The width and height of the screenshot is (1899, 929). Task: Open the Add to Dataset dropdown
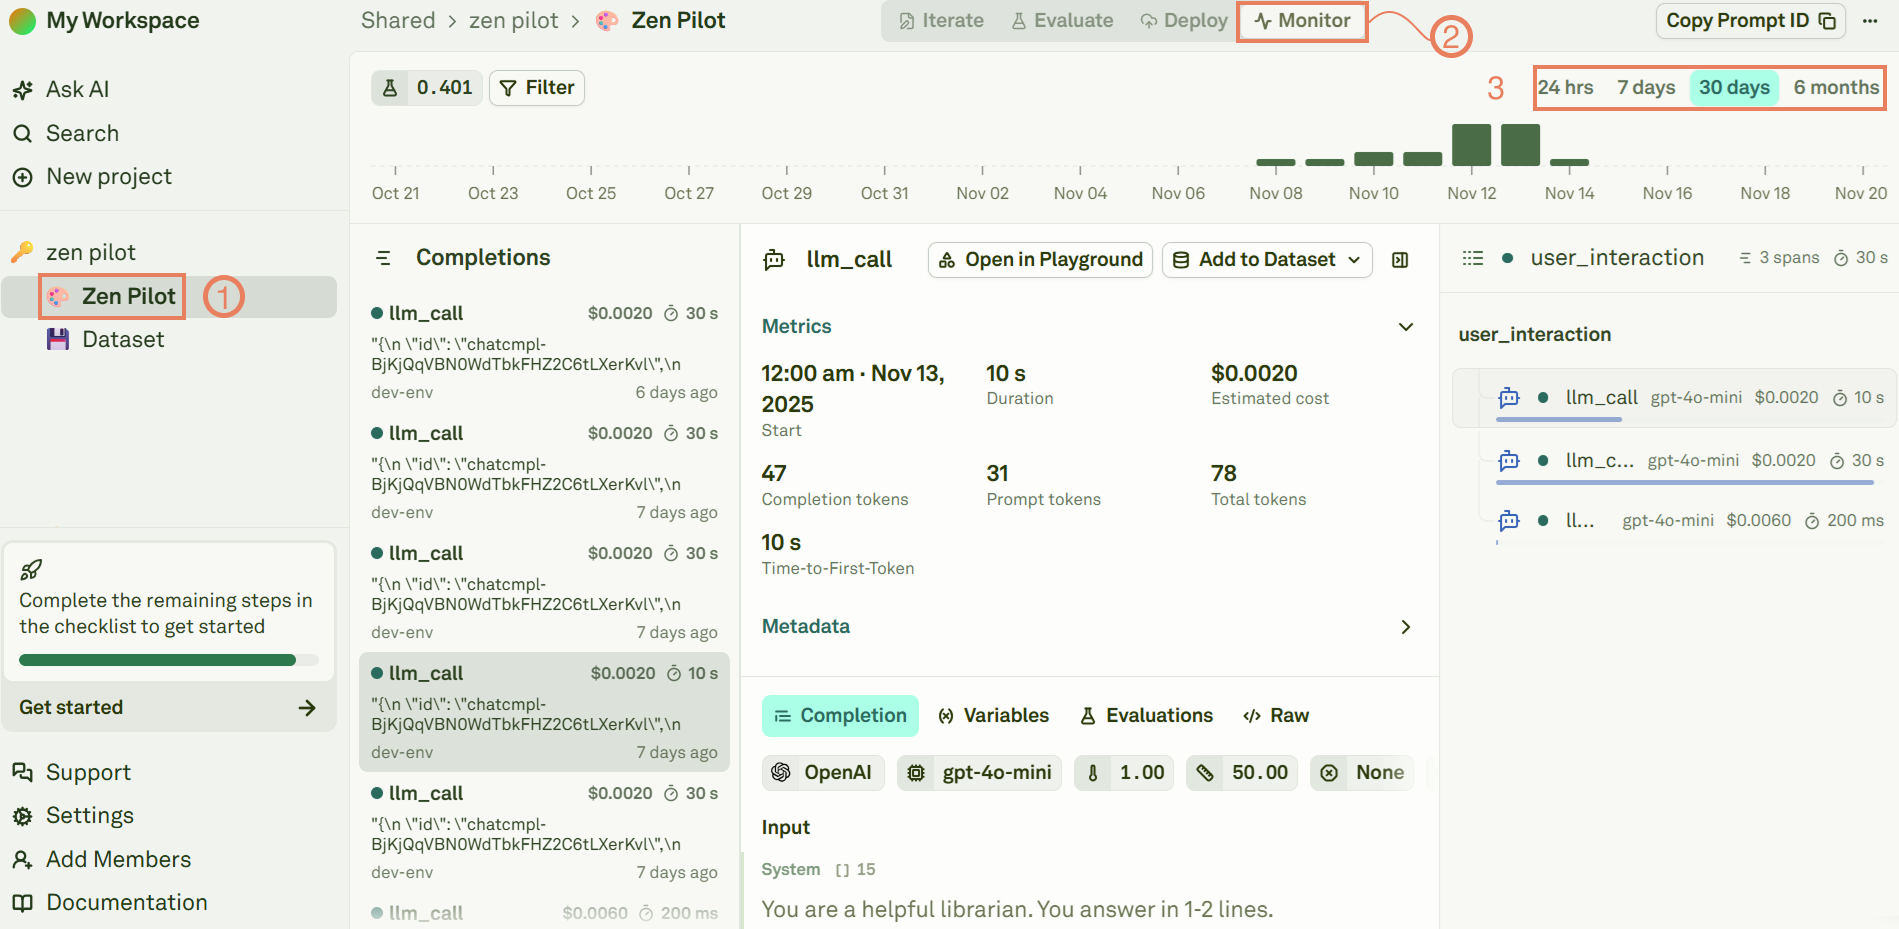click(x=1267, y=260)
